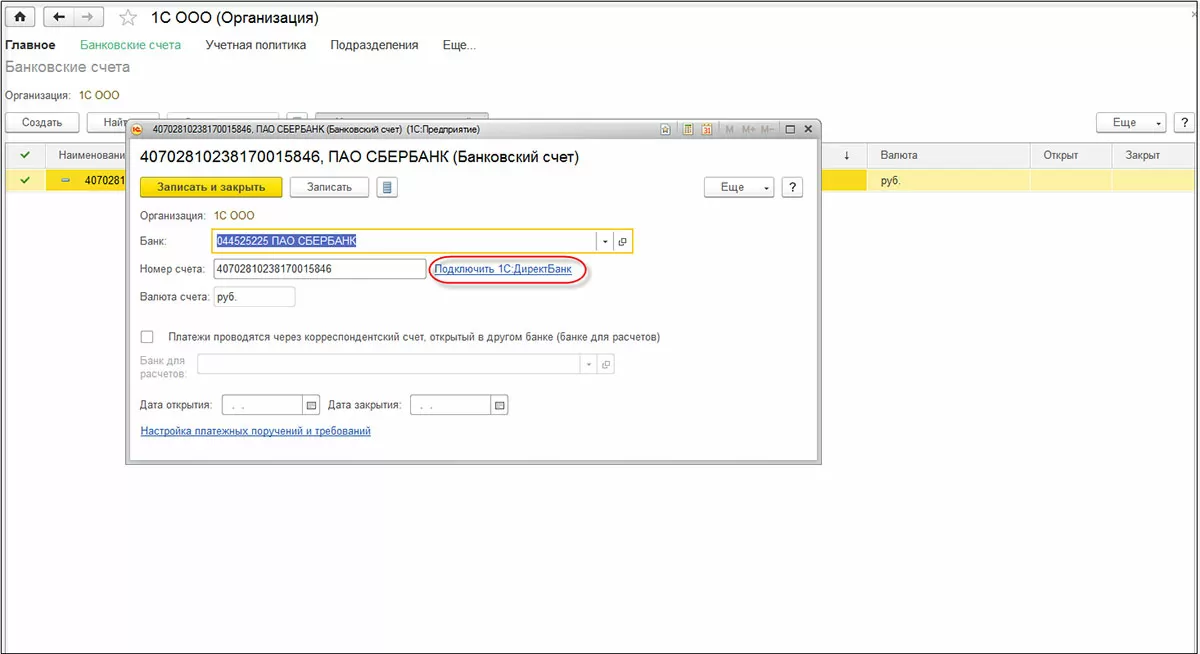Navigate forward with the right arrow

(x=88, y=18)
